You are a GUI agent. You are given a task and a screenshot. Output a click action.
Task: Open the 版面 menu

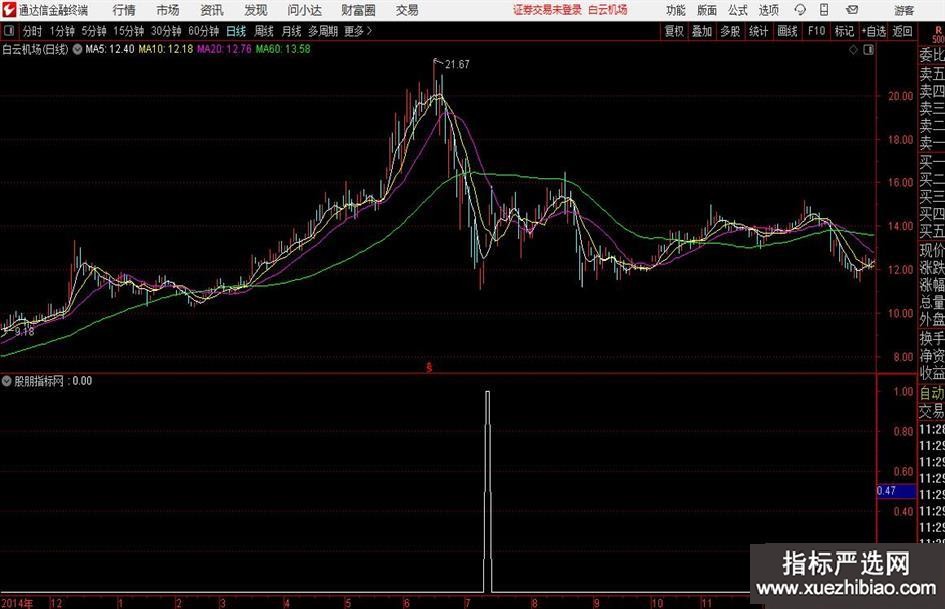click(x=706, y=10)
